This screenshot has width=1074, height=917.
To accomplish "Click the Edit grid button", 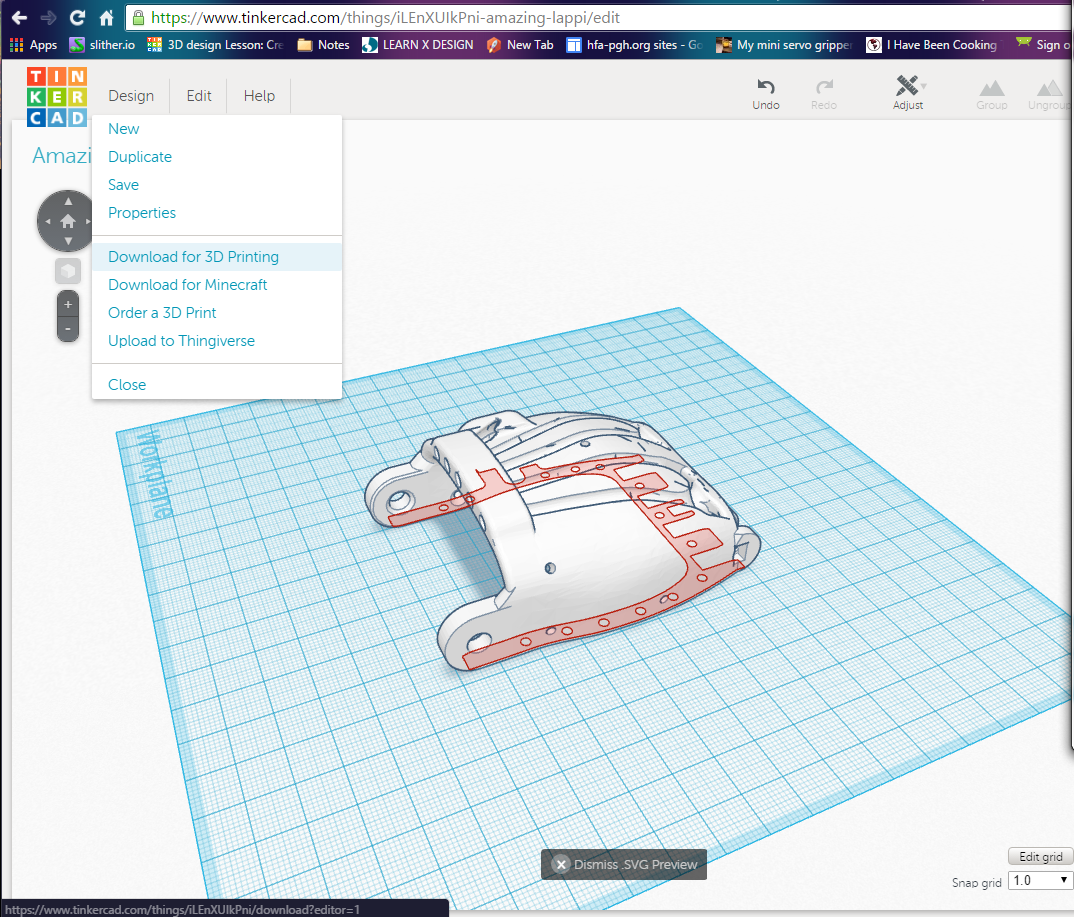I will tap(1040, 857).
